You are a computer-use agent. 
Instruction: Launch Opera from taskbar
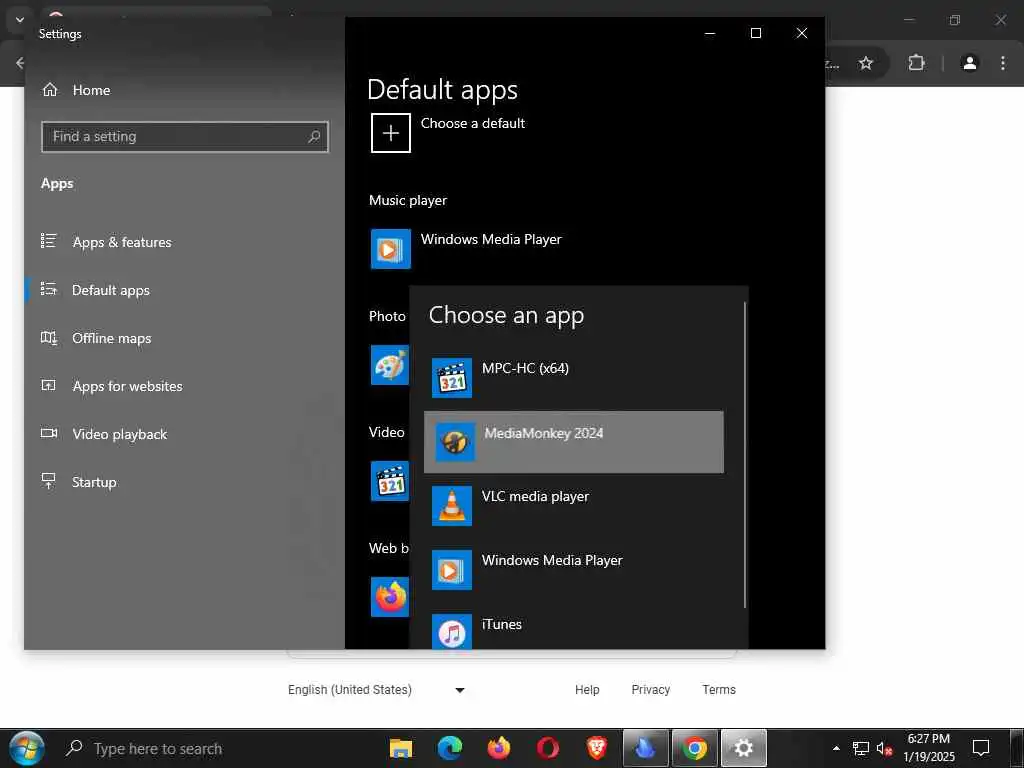pyautogui.click(x=548, y=748)
